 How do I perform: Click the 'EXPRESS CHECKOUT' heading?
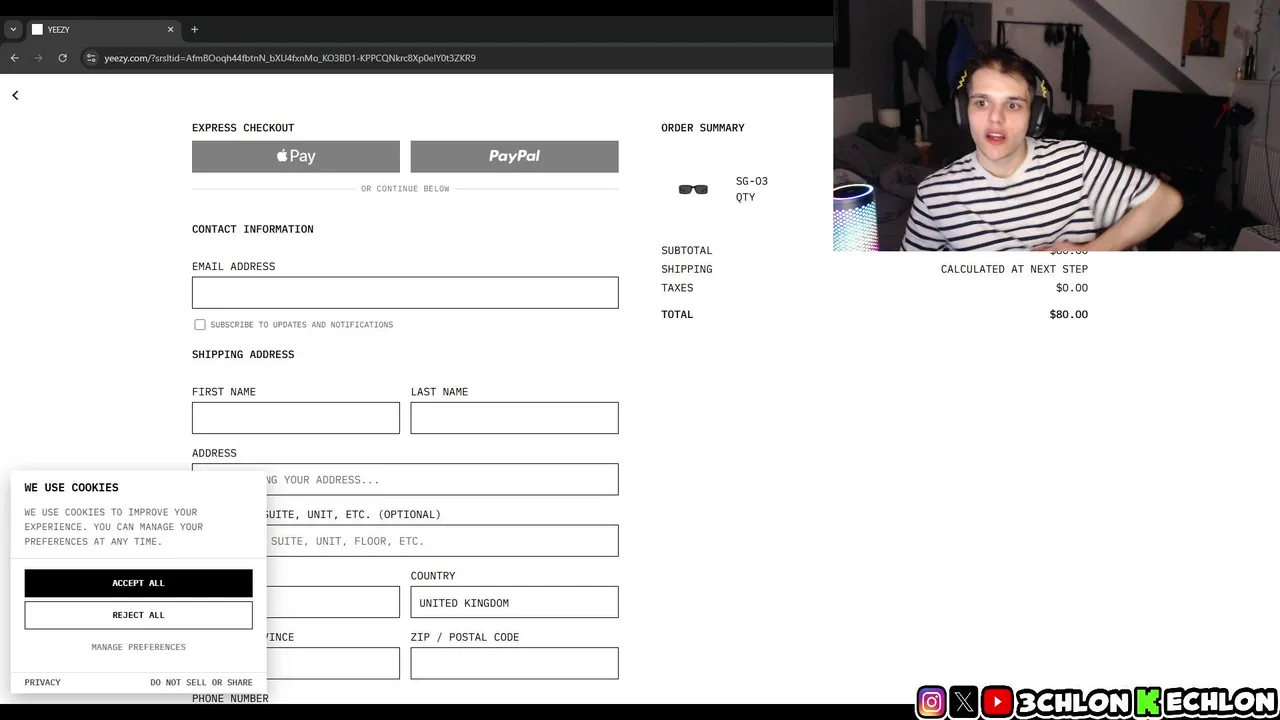coord(243,128)
